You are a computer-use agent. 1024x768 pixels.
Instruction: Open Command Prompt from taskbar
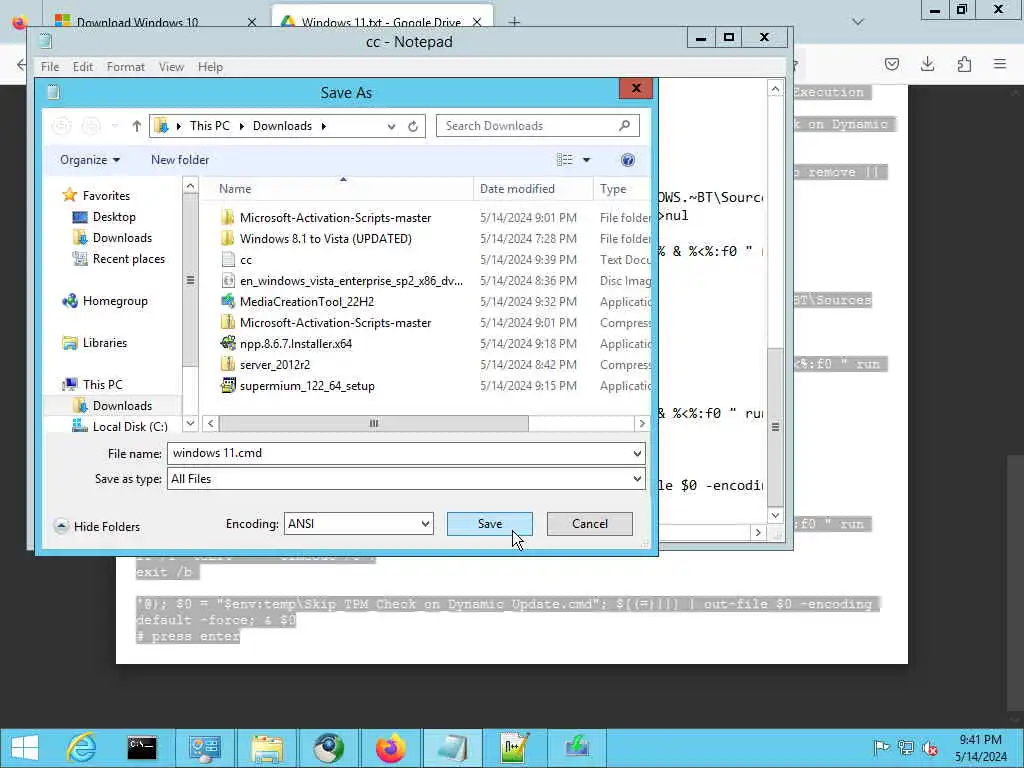[x=142, y=748]
